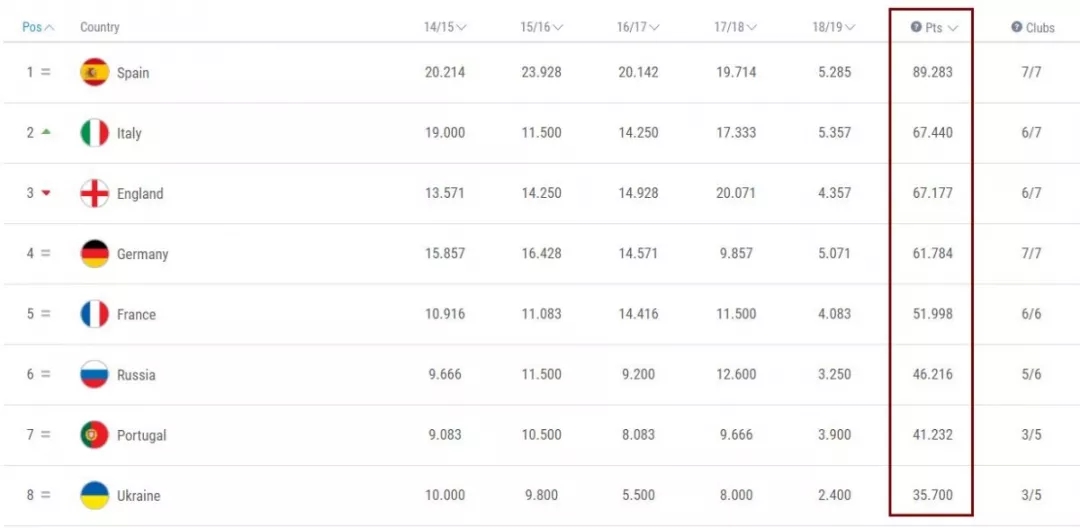Sort by the 17/18 season column

[x=736, y=28]
